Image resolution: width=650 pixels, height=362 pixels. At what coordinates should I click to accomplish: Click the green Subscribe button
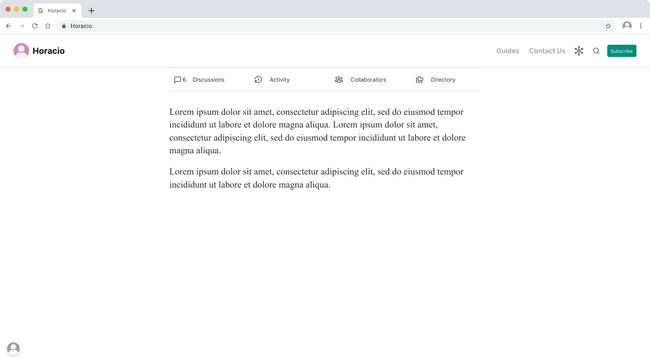click(621, 51)
